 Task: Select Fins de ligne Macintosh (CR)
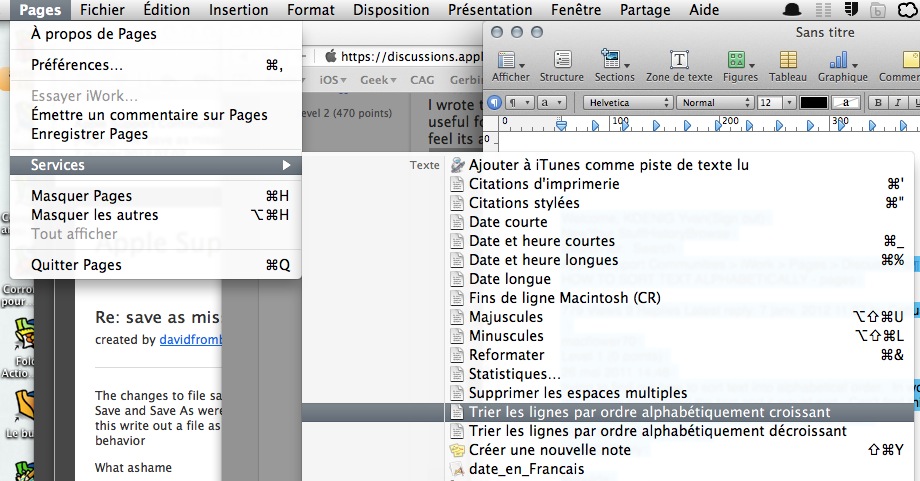(679, 298)
